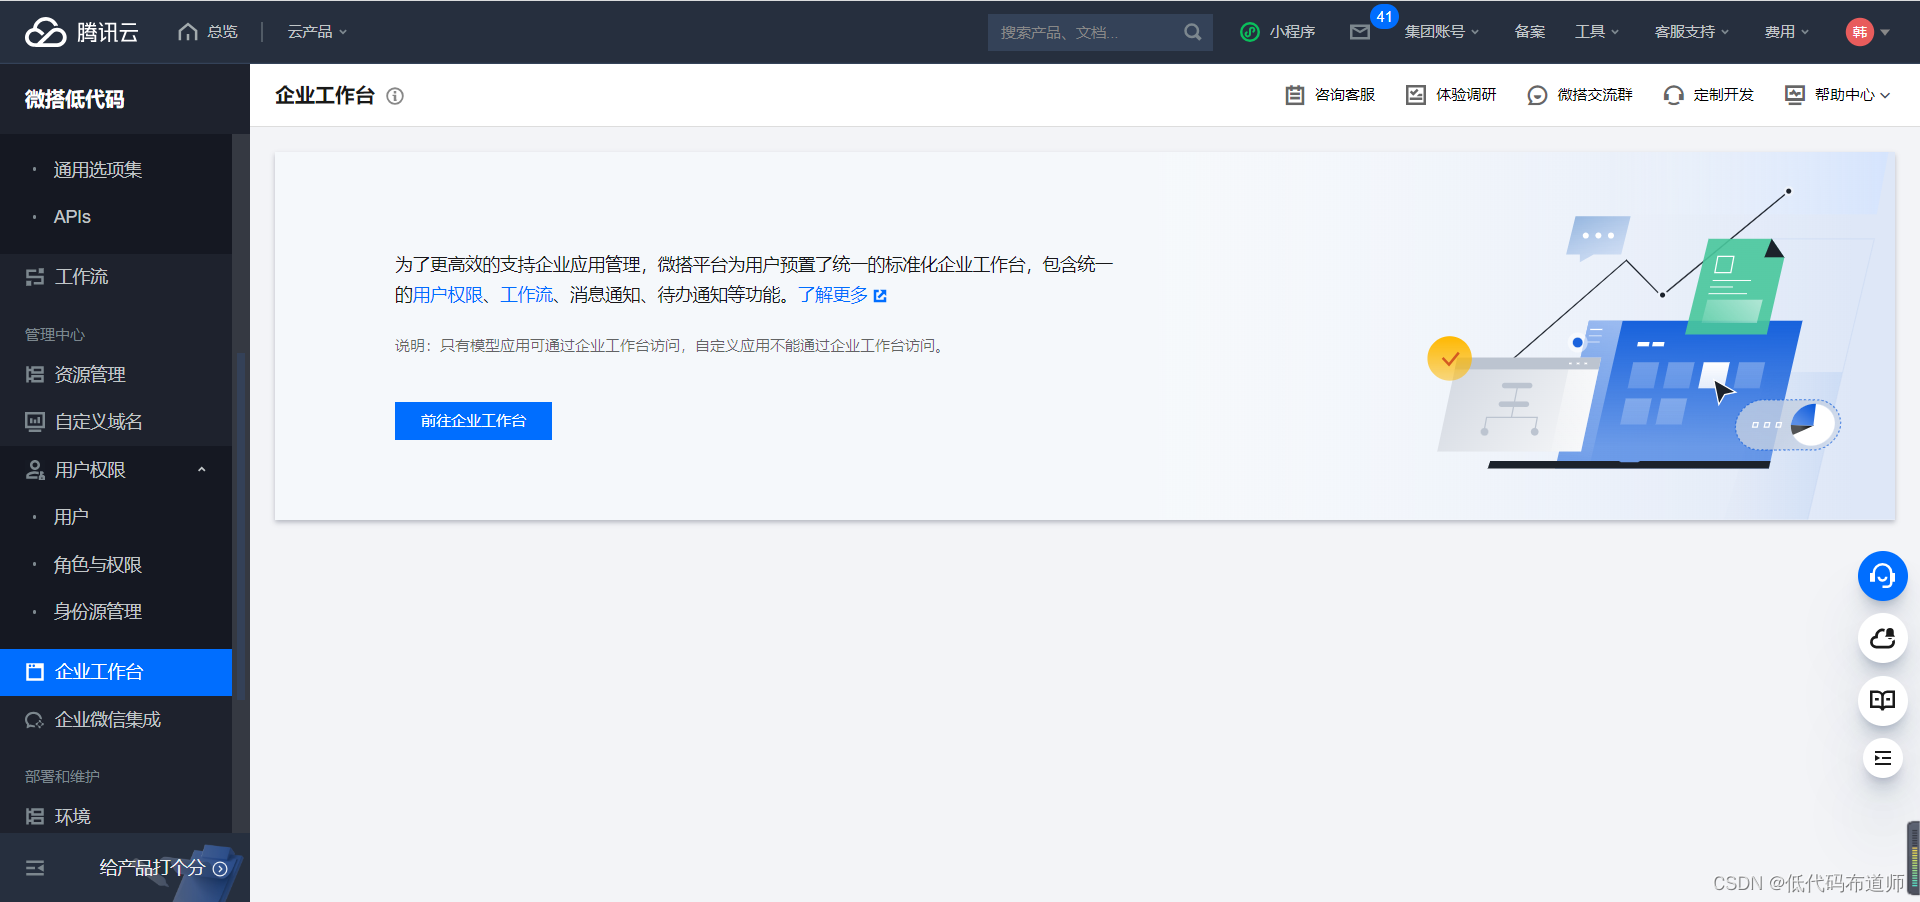
Task: Click the 自定义域名 sidebar icon
Action: pyautogui.click(x=33, y=421)
